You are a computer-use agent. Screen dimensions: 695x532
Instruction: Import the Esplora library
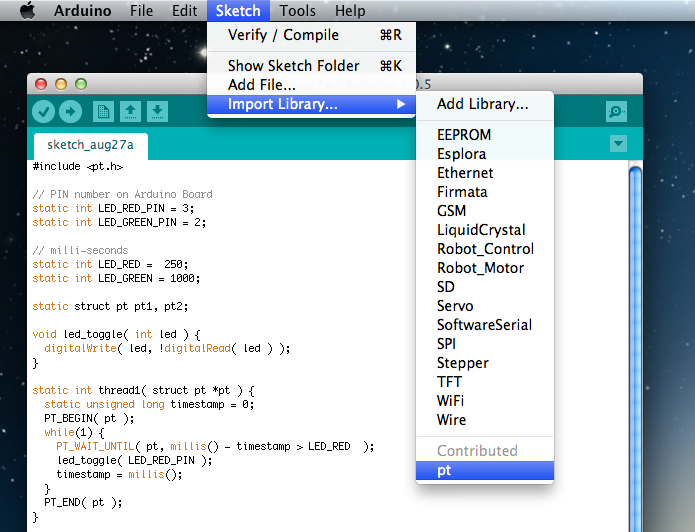485,153
